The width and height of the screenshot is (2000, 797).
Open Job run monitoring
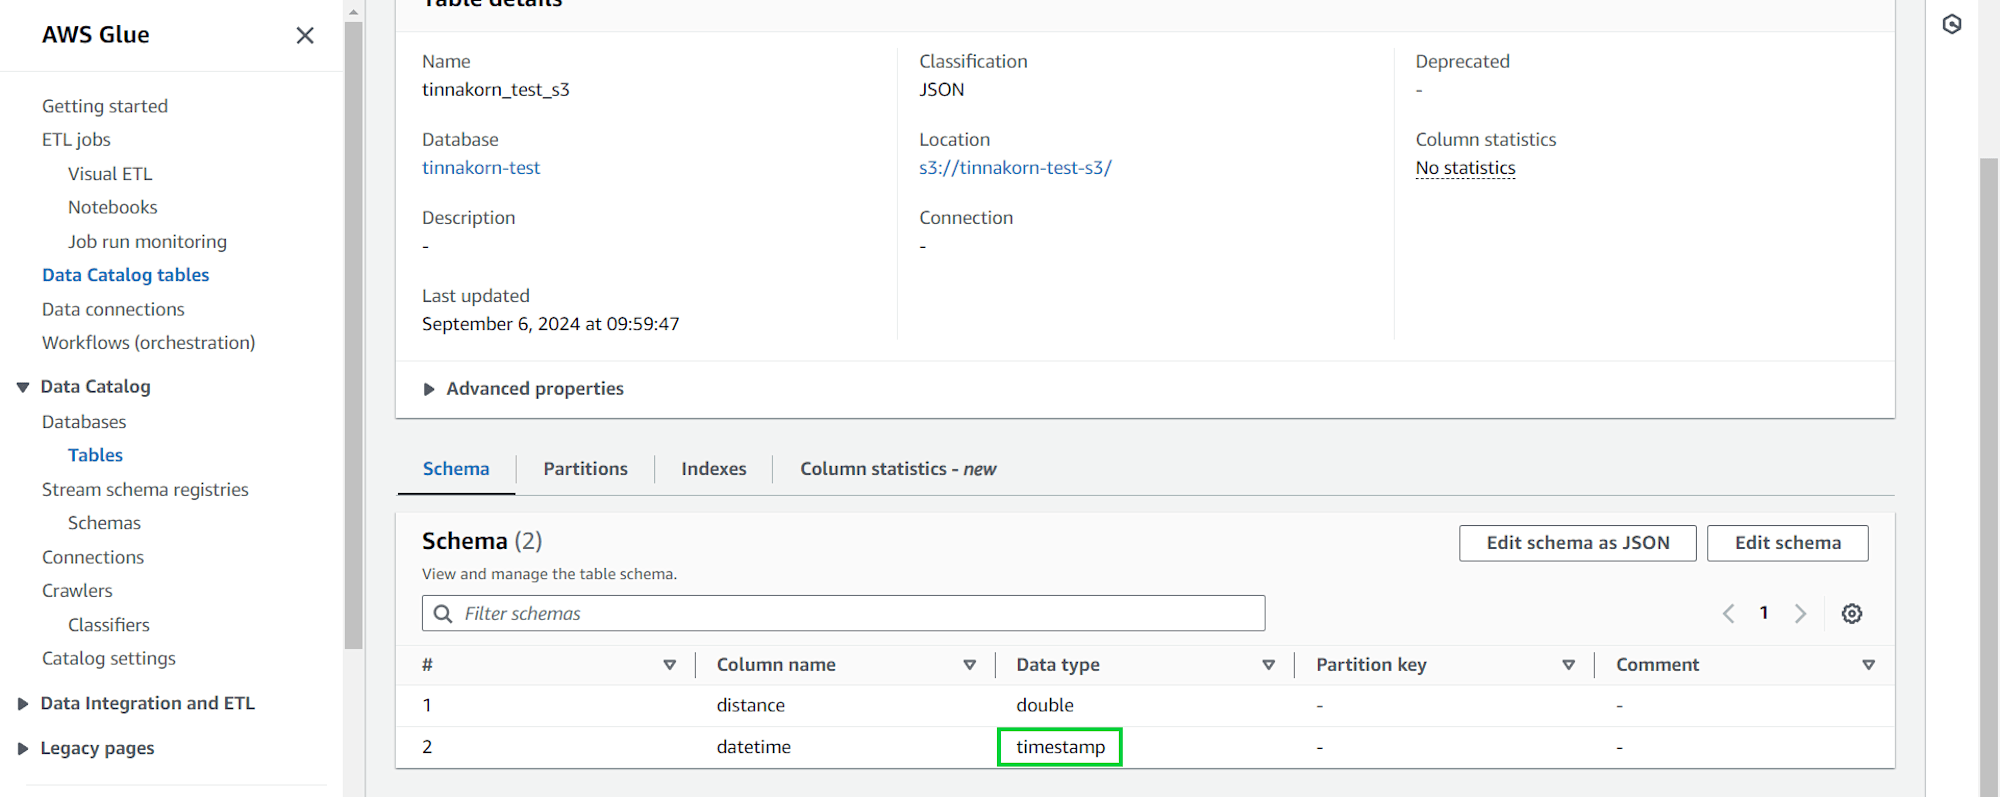coord(147,241)
